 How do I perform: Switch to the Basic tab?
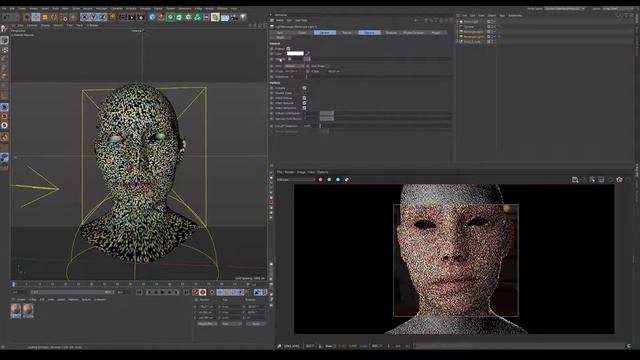(x=280, y=32)
